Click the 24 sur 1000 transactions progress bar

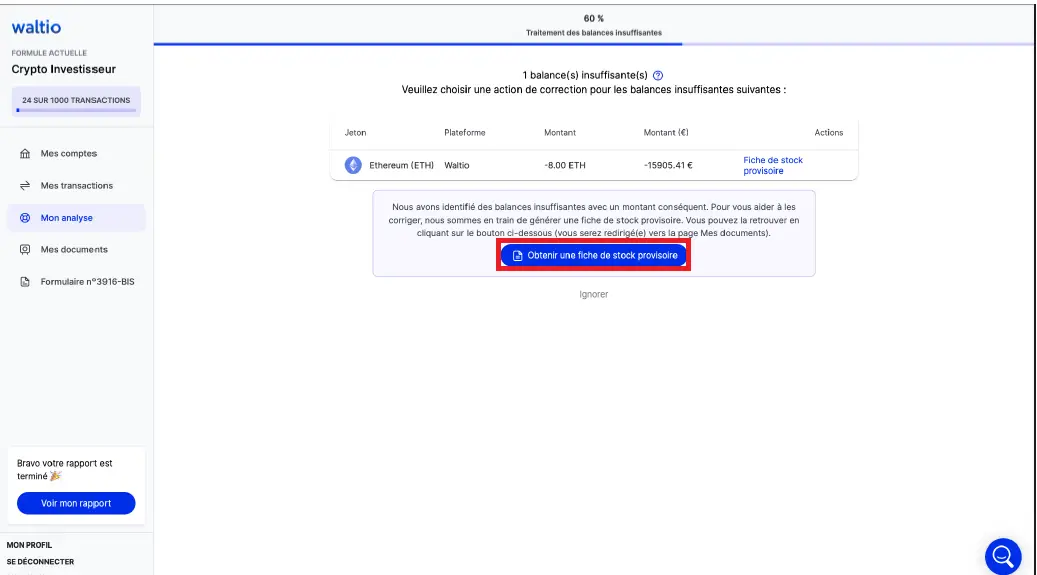[76, 110]
